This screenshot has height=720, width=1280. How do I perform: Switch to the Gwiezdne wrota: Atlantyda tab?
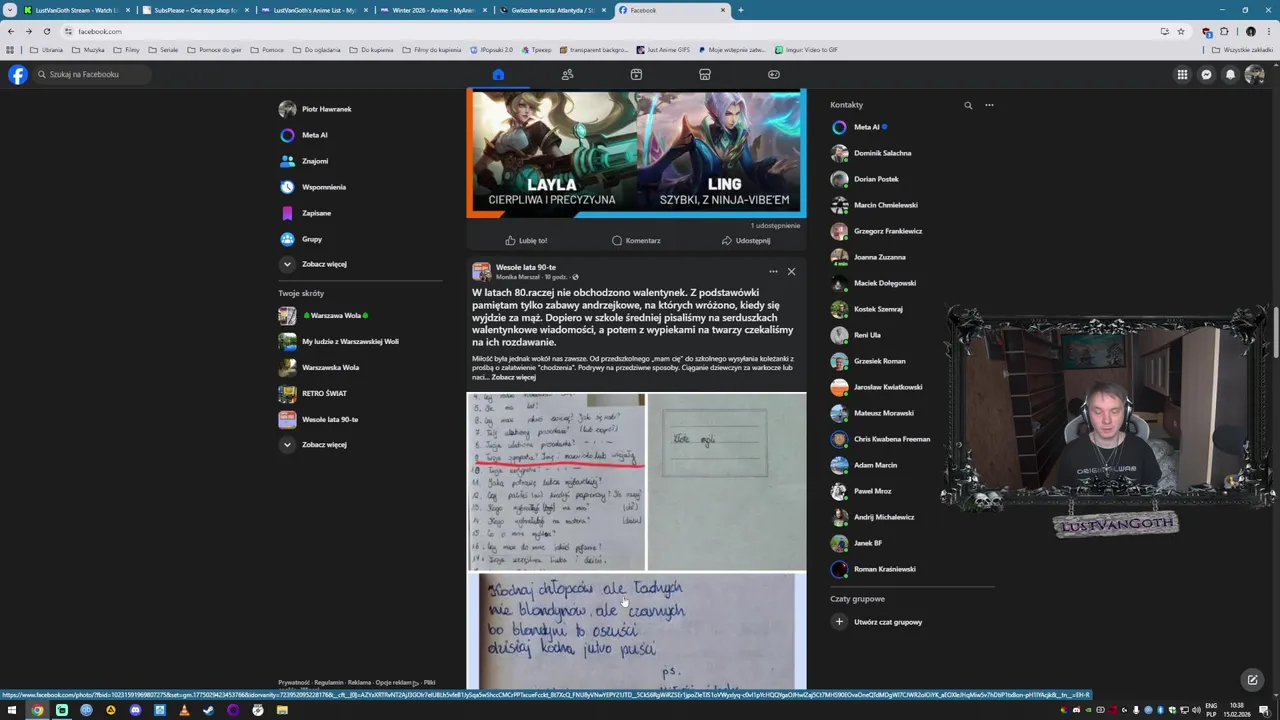coord(552,10)
